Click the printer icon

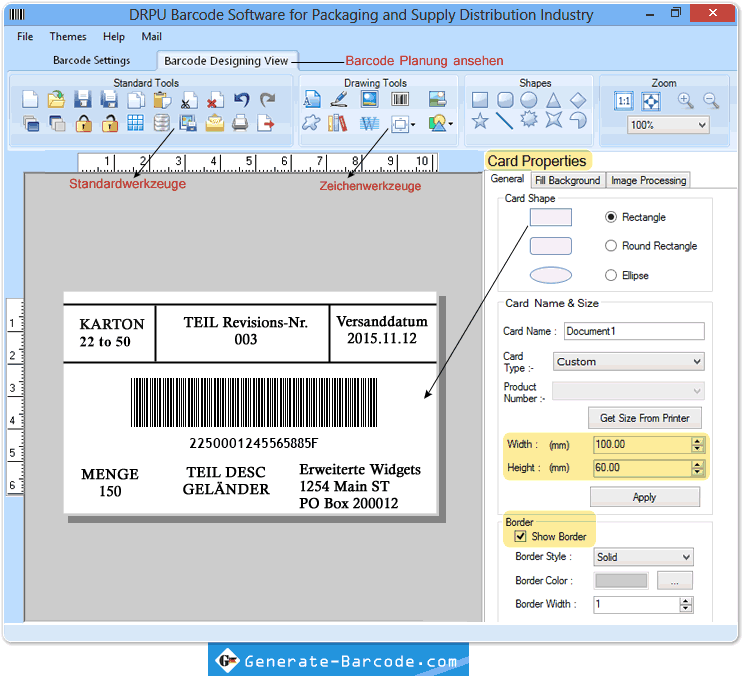click(240, 124)
